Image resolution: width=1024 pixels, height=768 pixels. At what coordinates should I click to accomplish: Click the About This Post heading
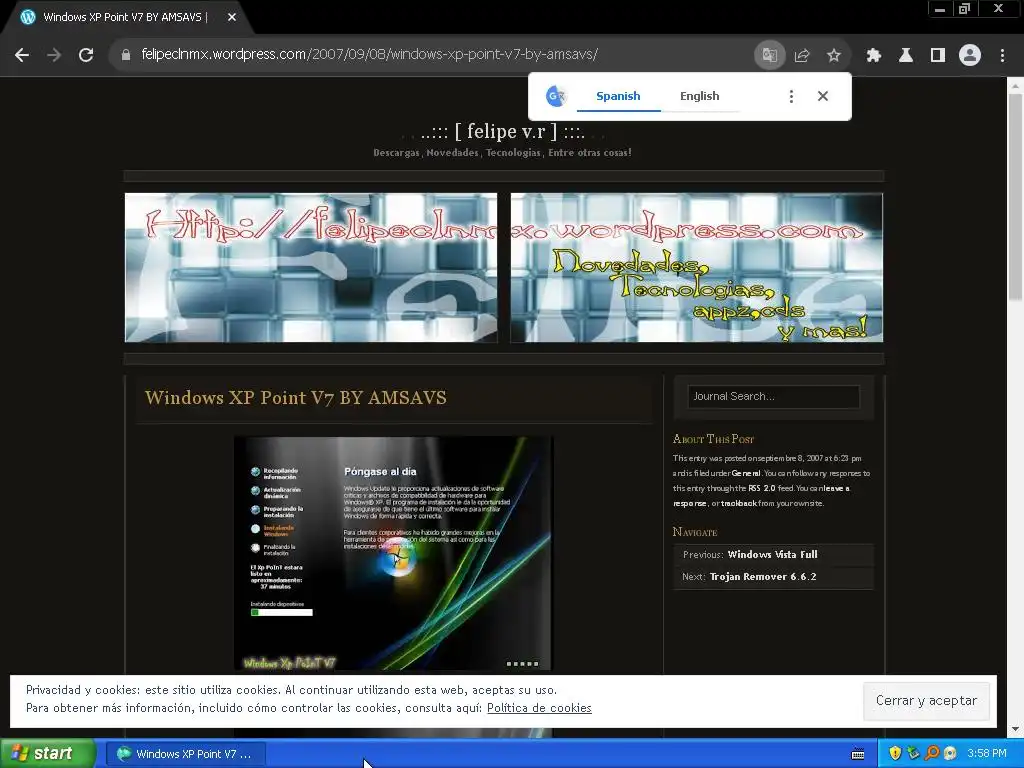click(713, 440)
